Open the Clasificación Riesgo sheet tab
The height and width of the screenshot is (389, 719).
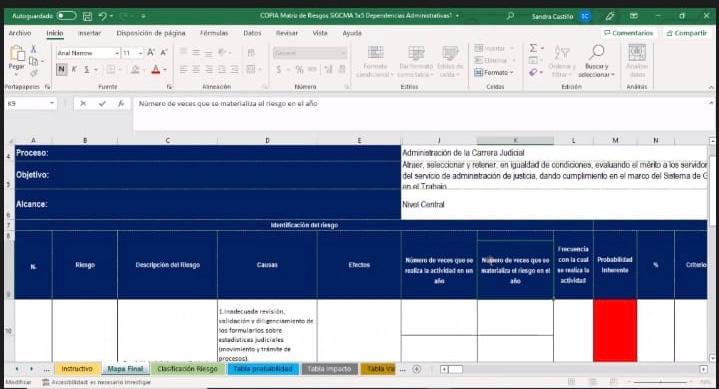187,369
